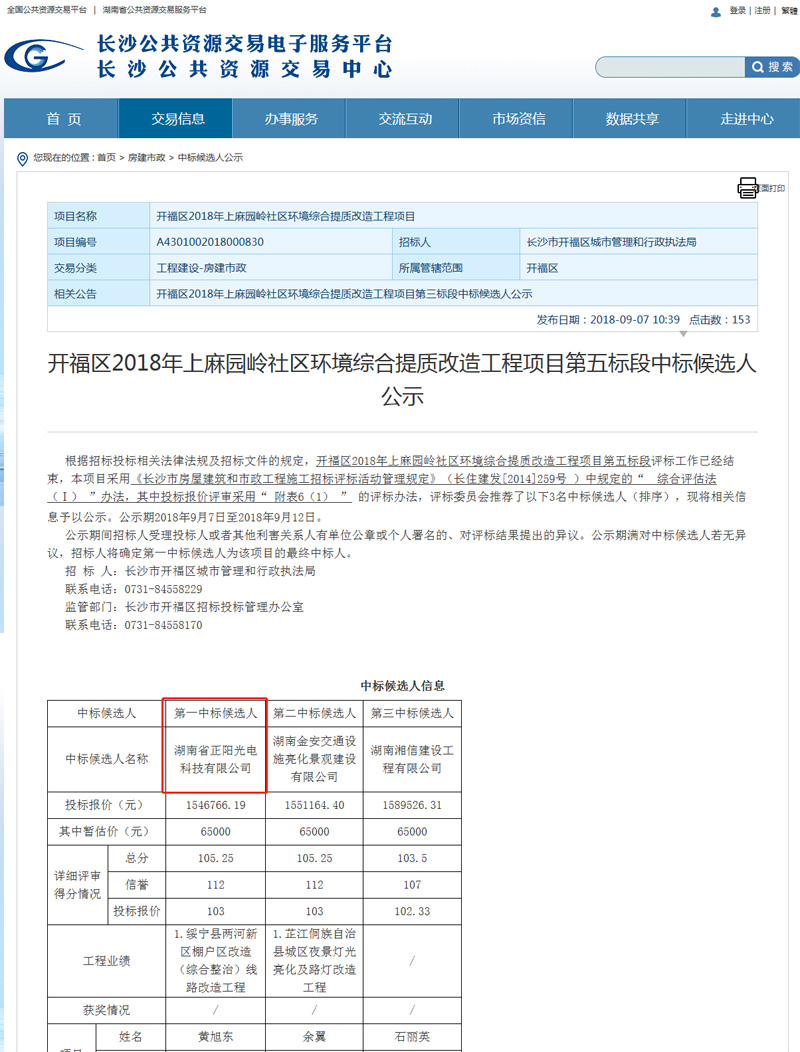Click the printer icon to print page

click(x=748, y=187)
